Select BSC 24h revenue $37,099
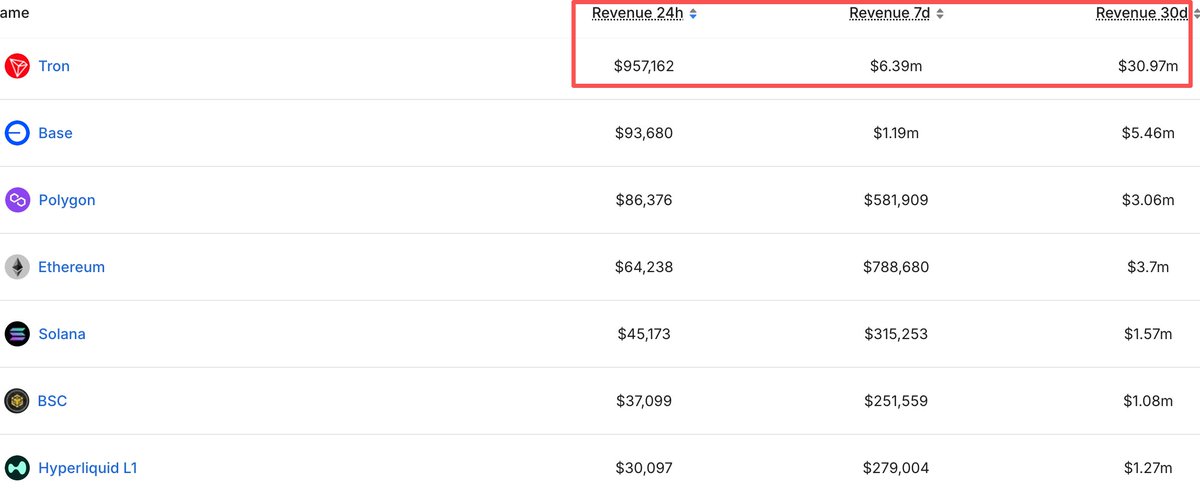The width and height of the screenshot is (1200, 494). coord(644,401)
